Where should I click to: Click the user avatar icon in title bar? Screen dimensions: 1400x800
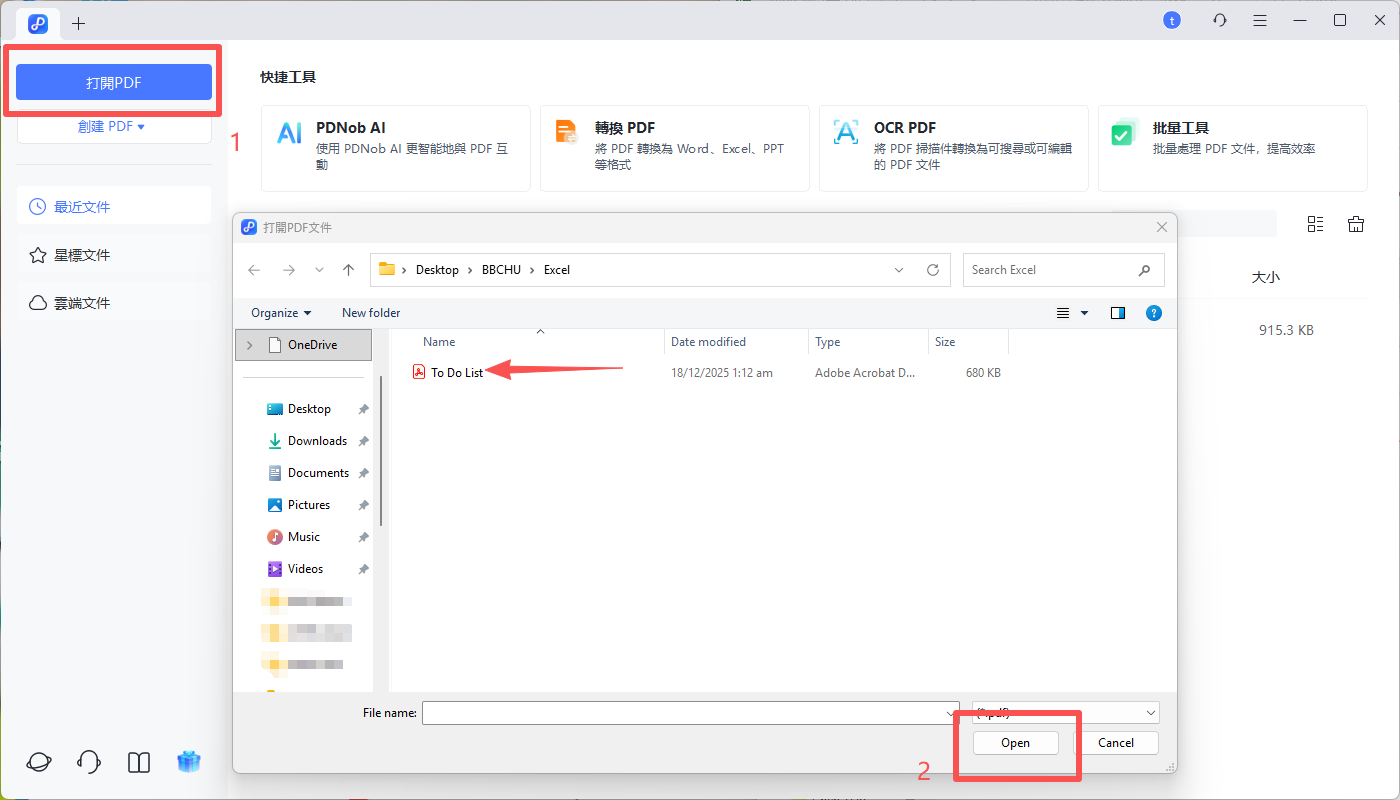1172,20
